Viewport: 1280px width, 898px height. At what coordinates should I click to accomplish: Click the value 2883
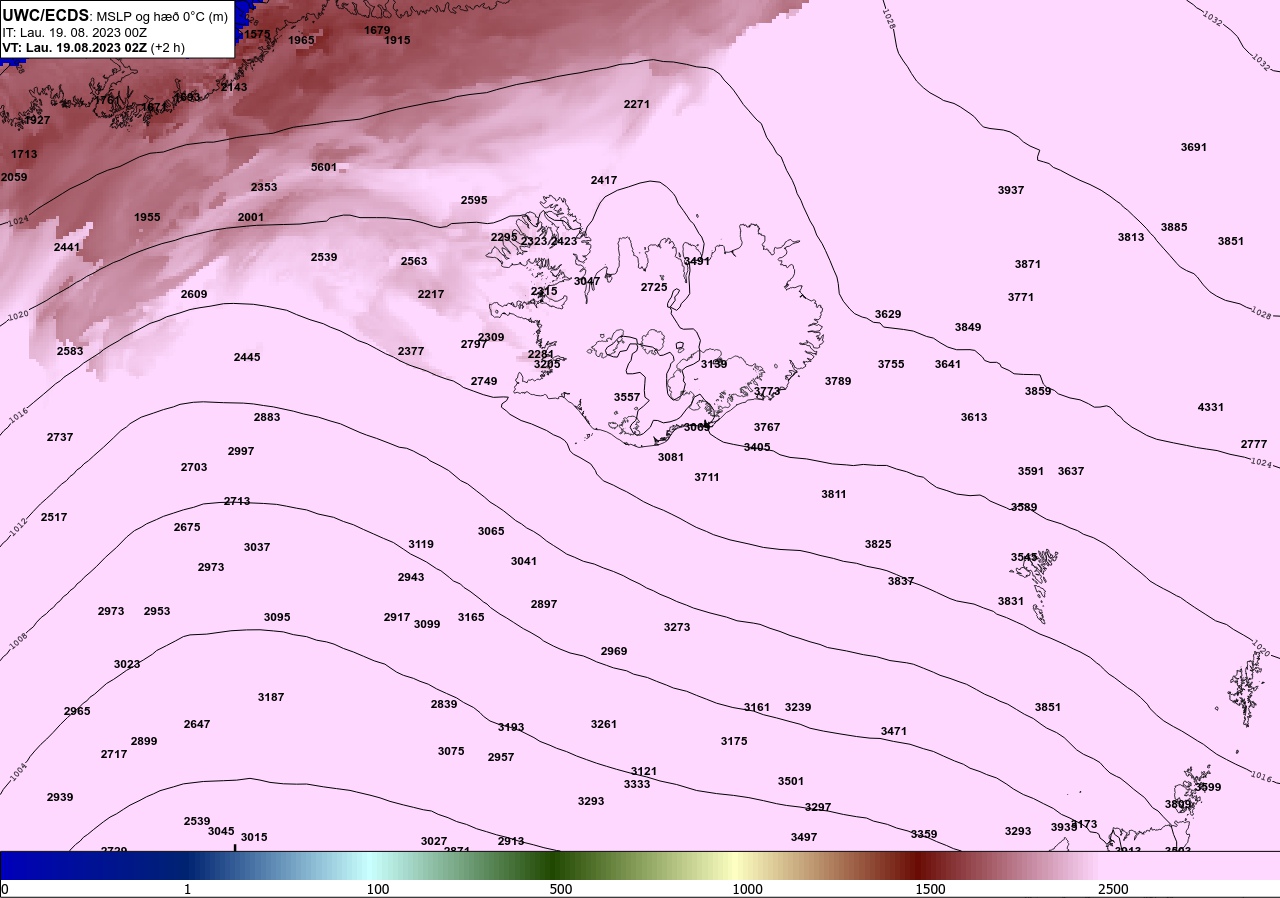(x=267, y=417)
